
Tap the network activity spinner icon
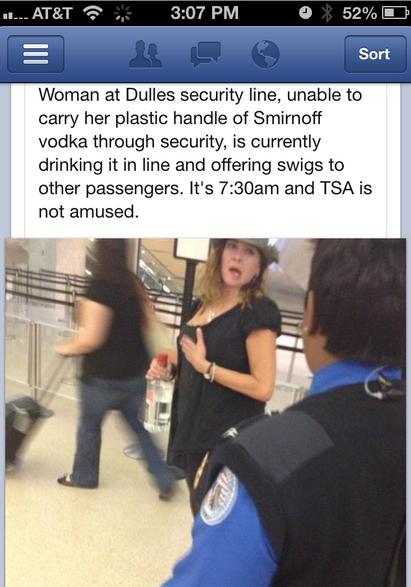pos(123,13)
